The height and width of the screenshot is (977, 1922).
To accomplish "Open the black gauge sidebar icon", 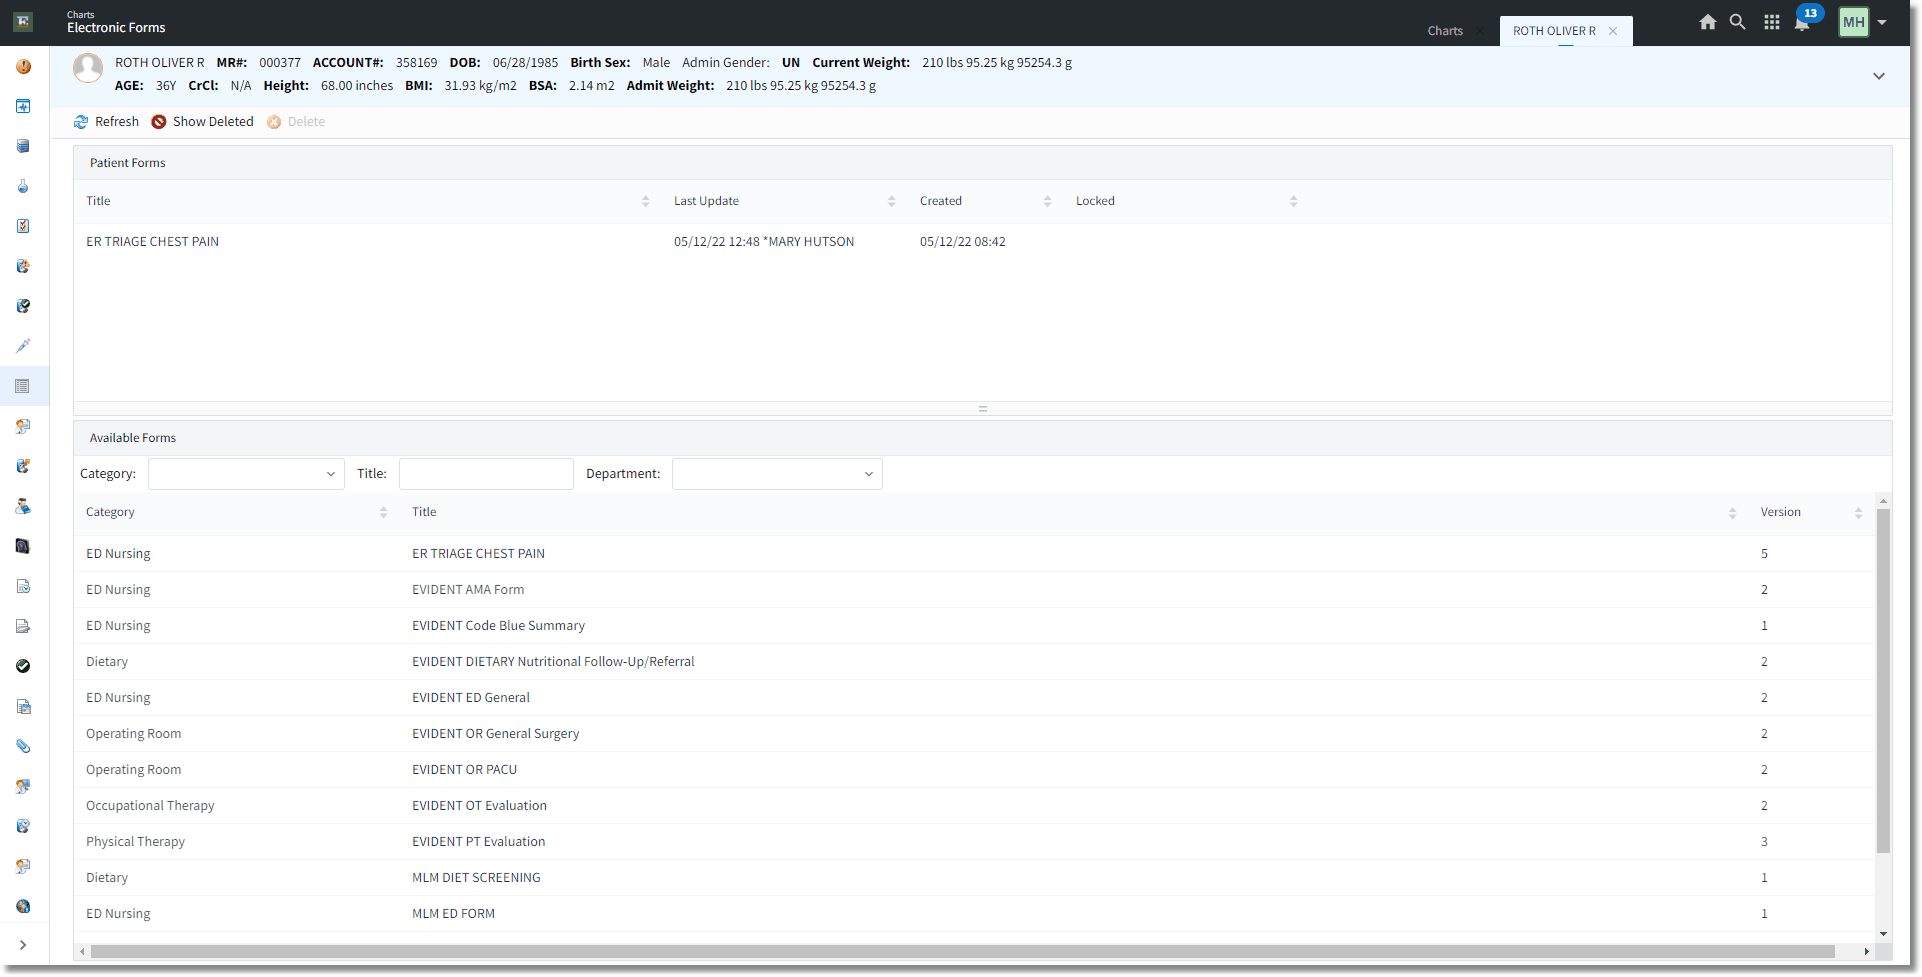I will [x=23, y=546].
